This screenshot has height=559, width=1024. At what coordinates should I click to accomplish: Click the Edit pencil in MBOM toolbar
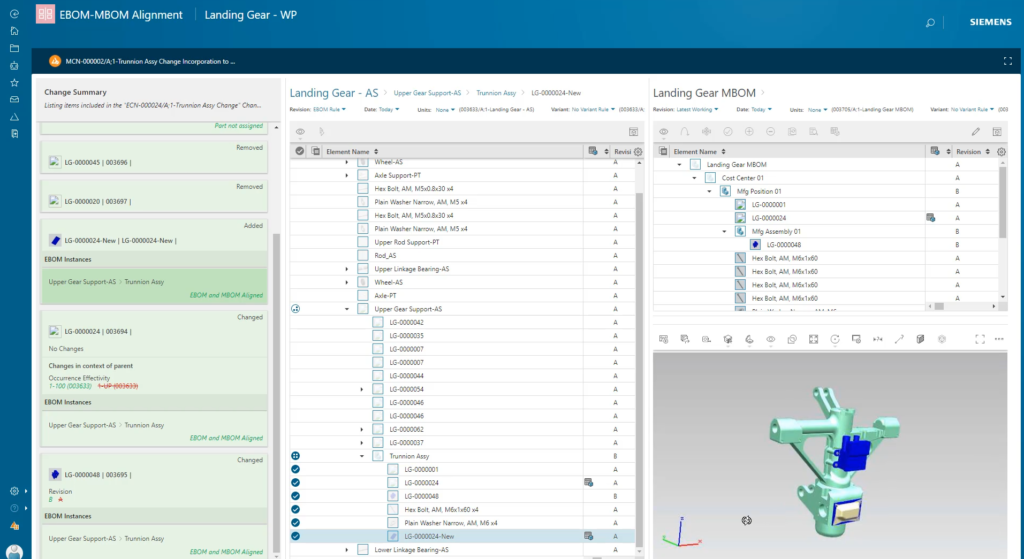point(976,131)
